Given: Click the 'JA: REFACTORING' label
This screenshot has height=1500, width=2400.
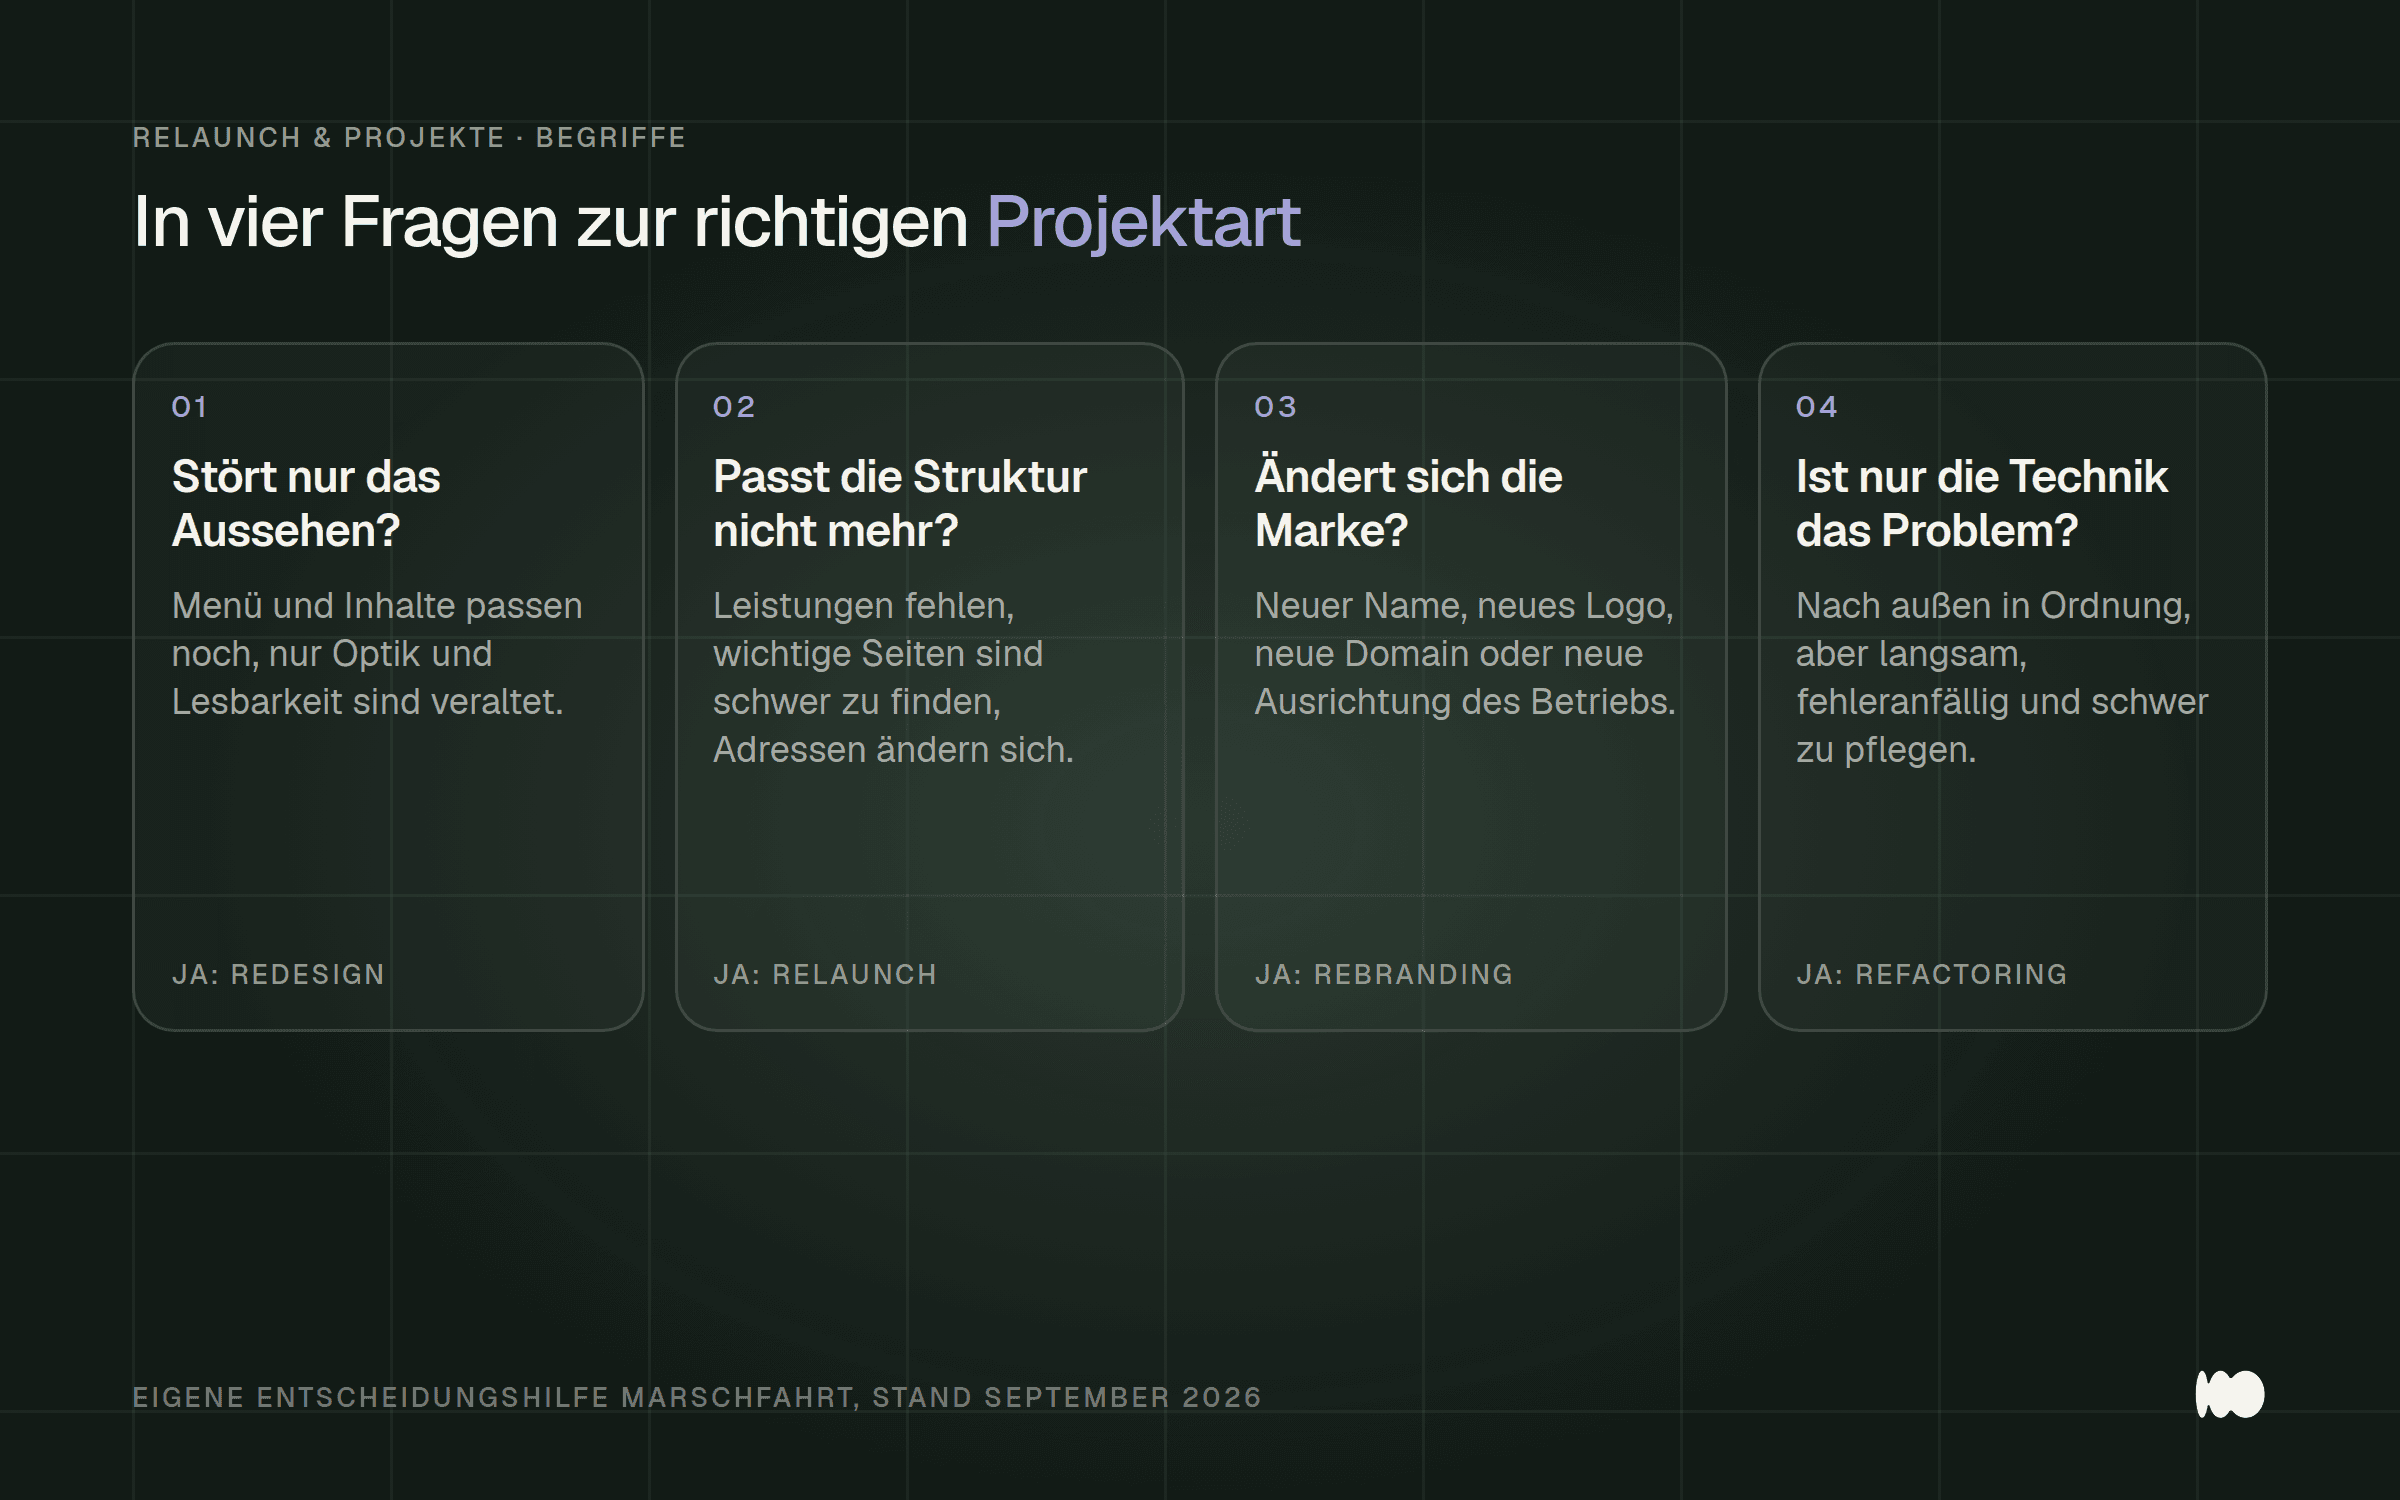Looking at the screenshot, I should tap(1932, 974).
